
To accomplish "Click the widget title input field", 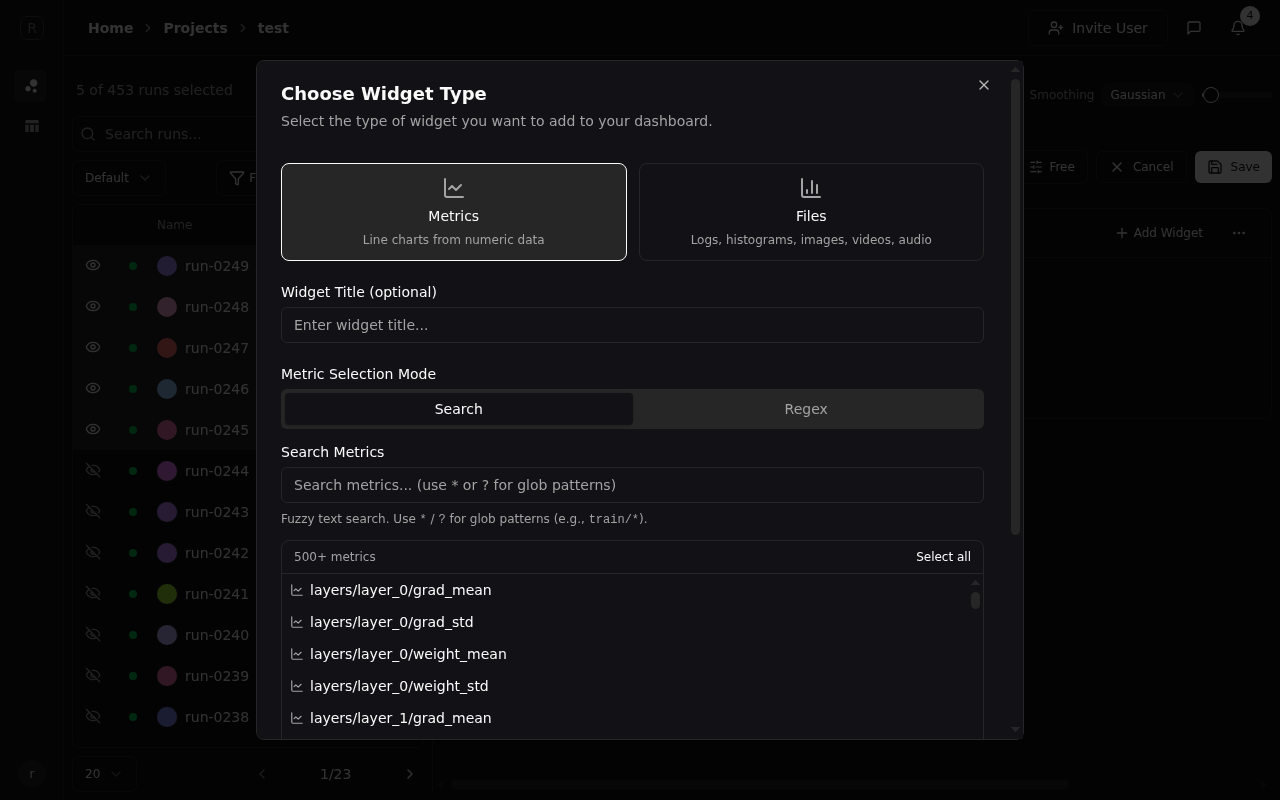I will (632, 324).
